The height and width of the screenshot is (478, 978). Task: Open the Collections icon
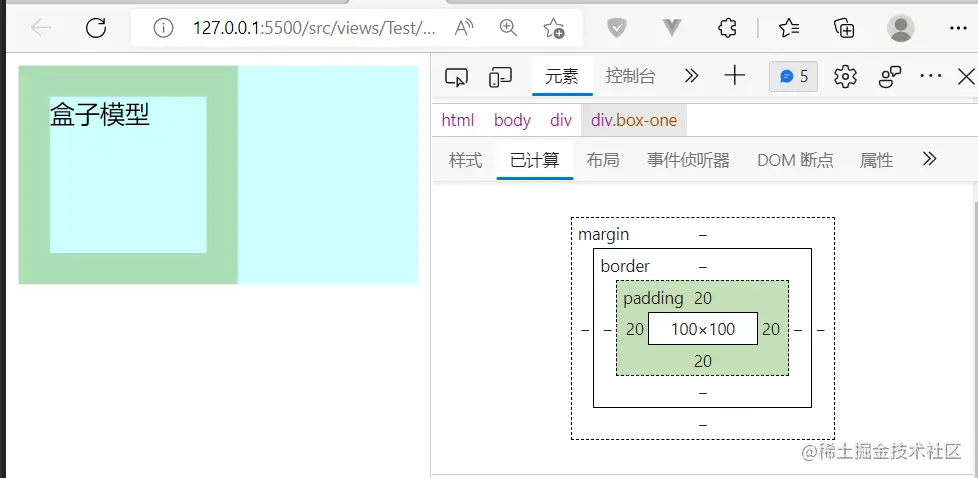(x=844, y=28)
